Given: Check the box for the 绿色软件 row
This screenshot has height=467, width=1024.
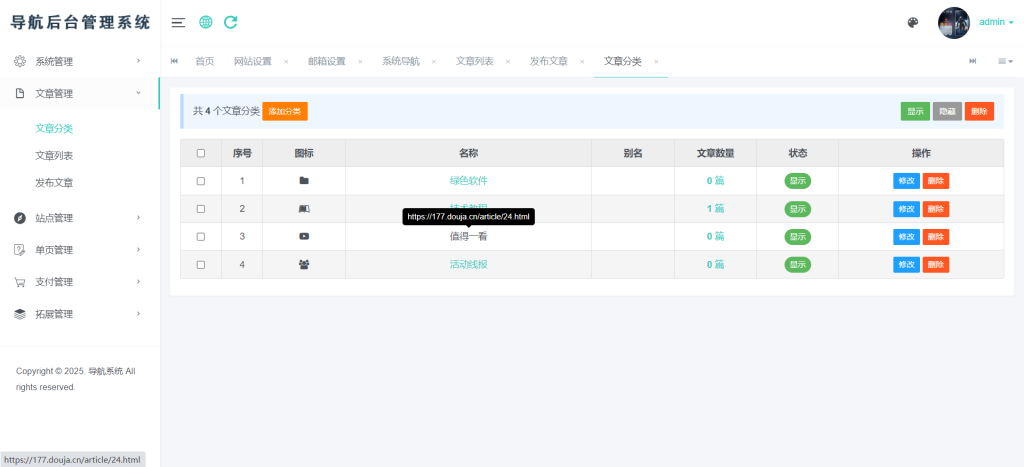Looking at the screenshot, I should (x=200, y=181).
